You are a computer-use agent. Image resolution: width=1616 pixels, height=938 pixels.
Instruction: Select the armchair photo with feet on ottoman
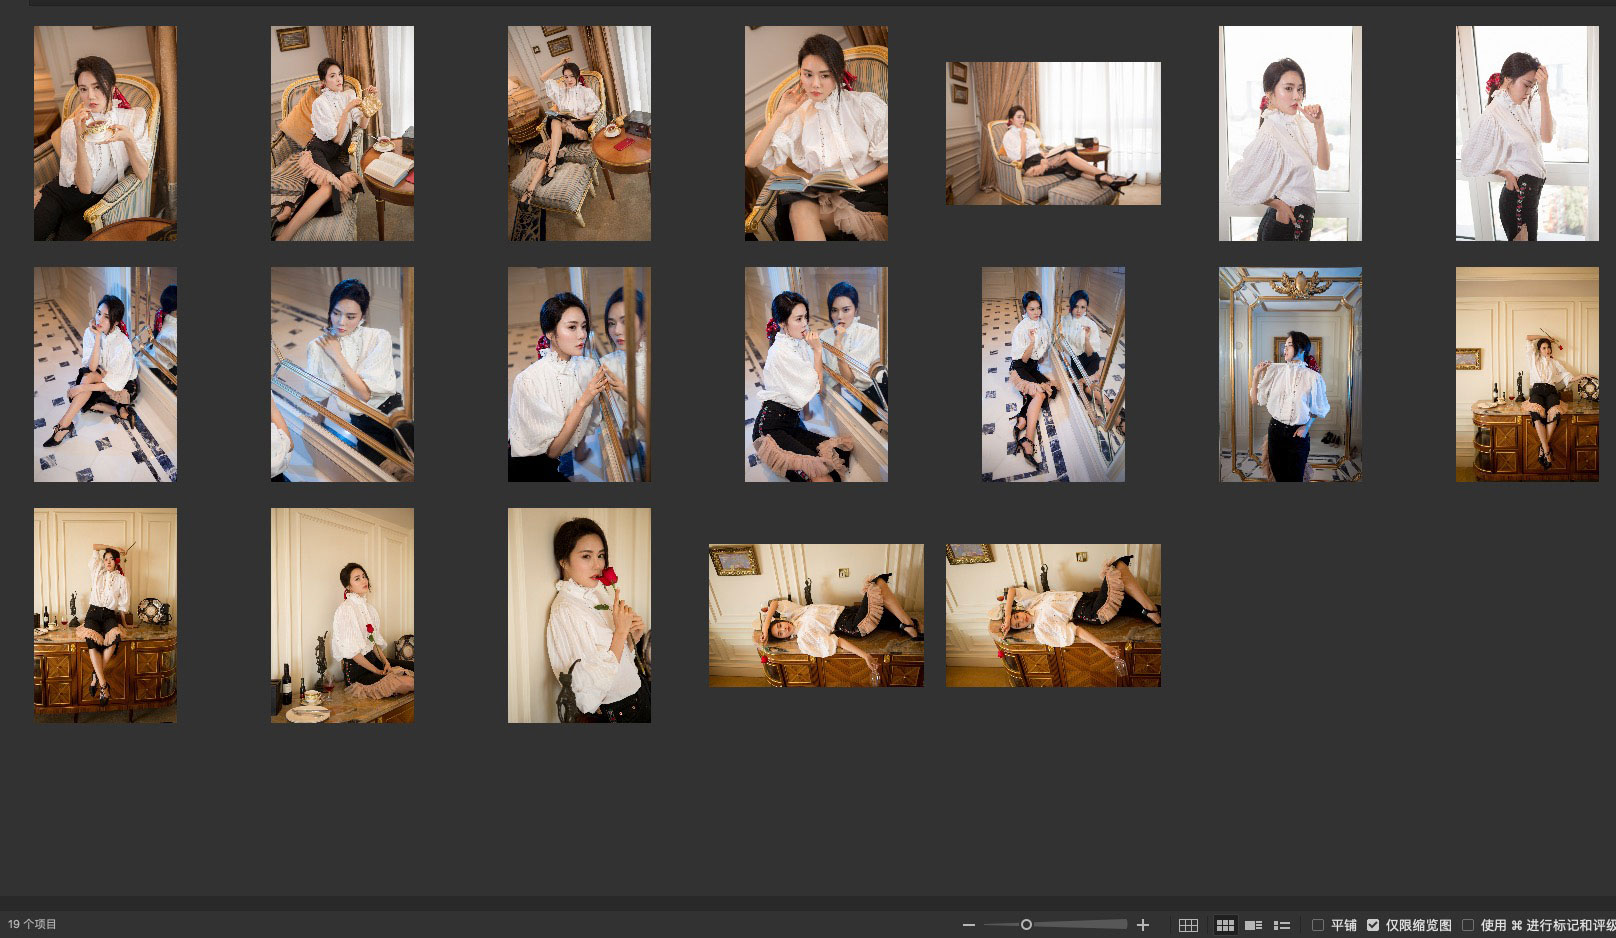(579, 133)
